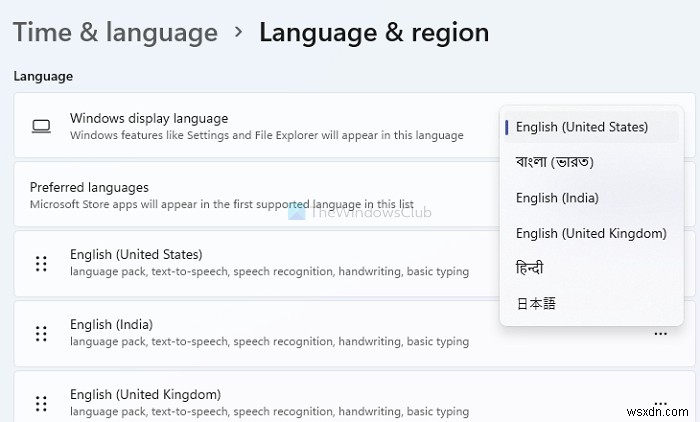The image size is (700, 422).
Task: Click the drag handle for English (India)
Action: [41, 333]
